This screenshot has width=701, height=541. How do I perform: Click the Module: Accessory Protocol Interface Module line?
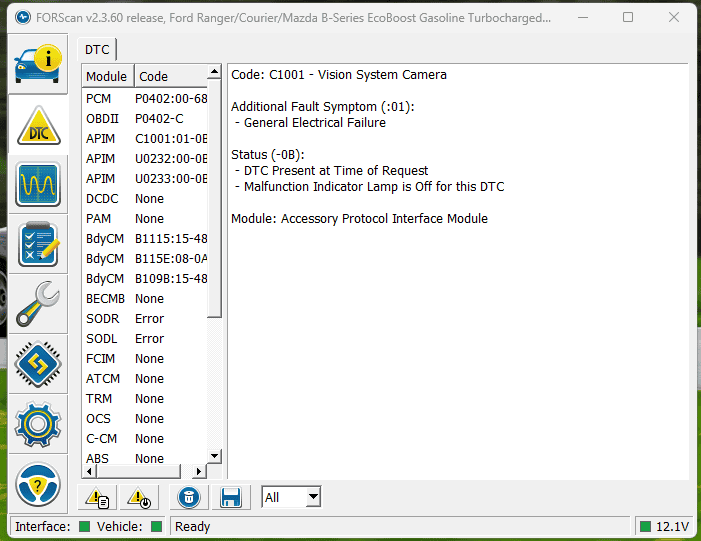[x=359, y=219]
